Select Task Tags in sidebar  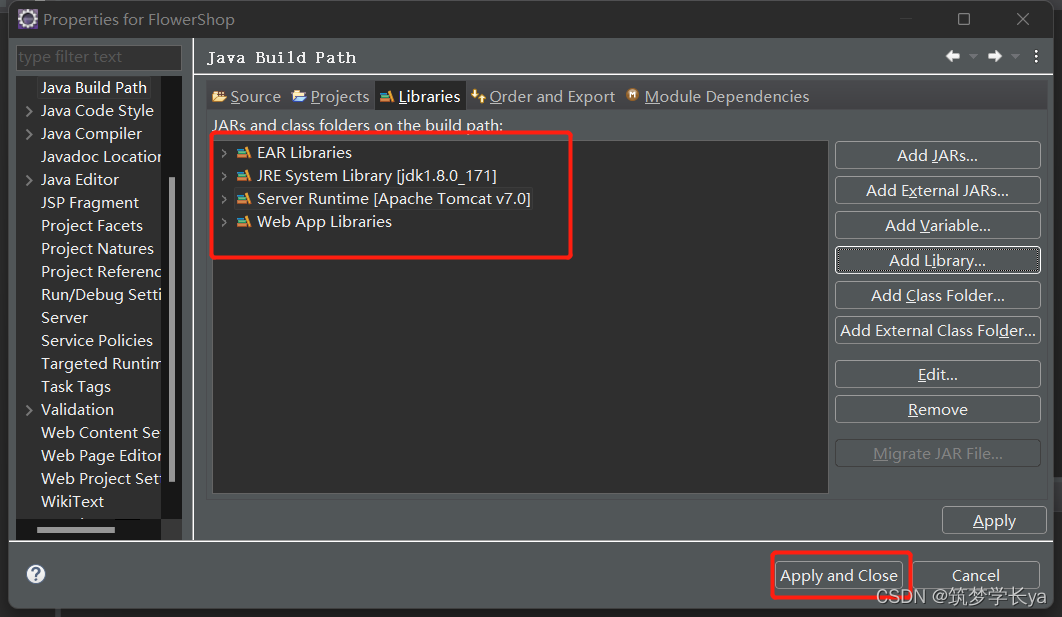75,387
